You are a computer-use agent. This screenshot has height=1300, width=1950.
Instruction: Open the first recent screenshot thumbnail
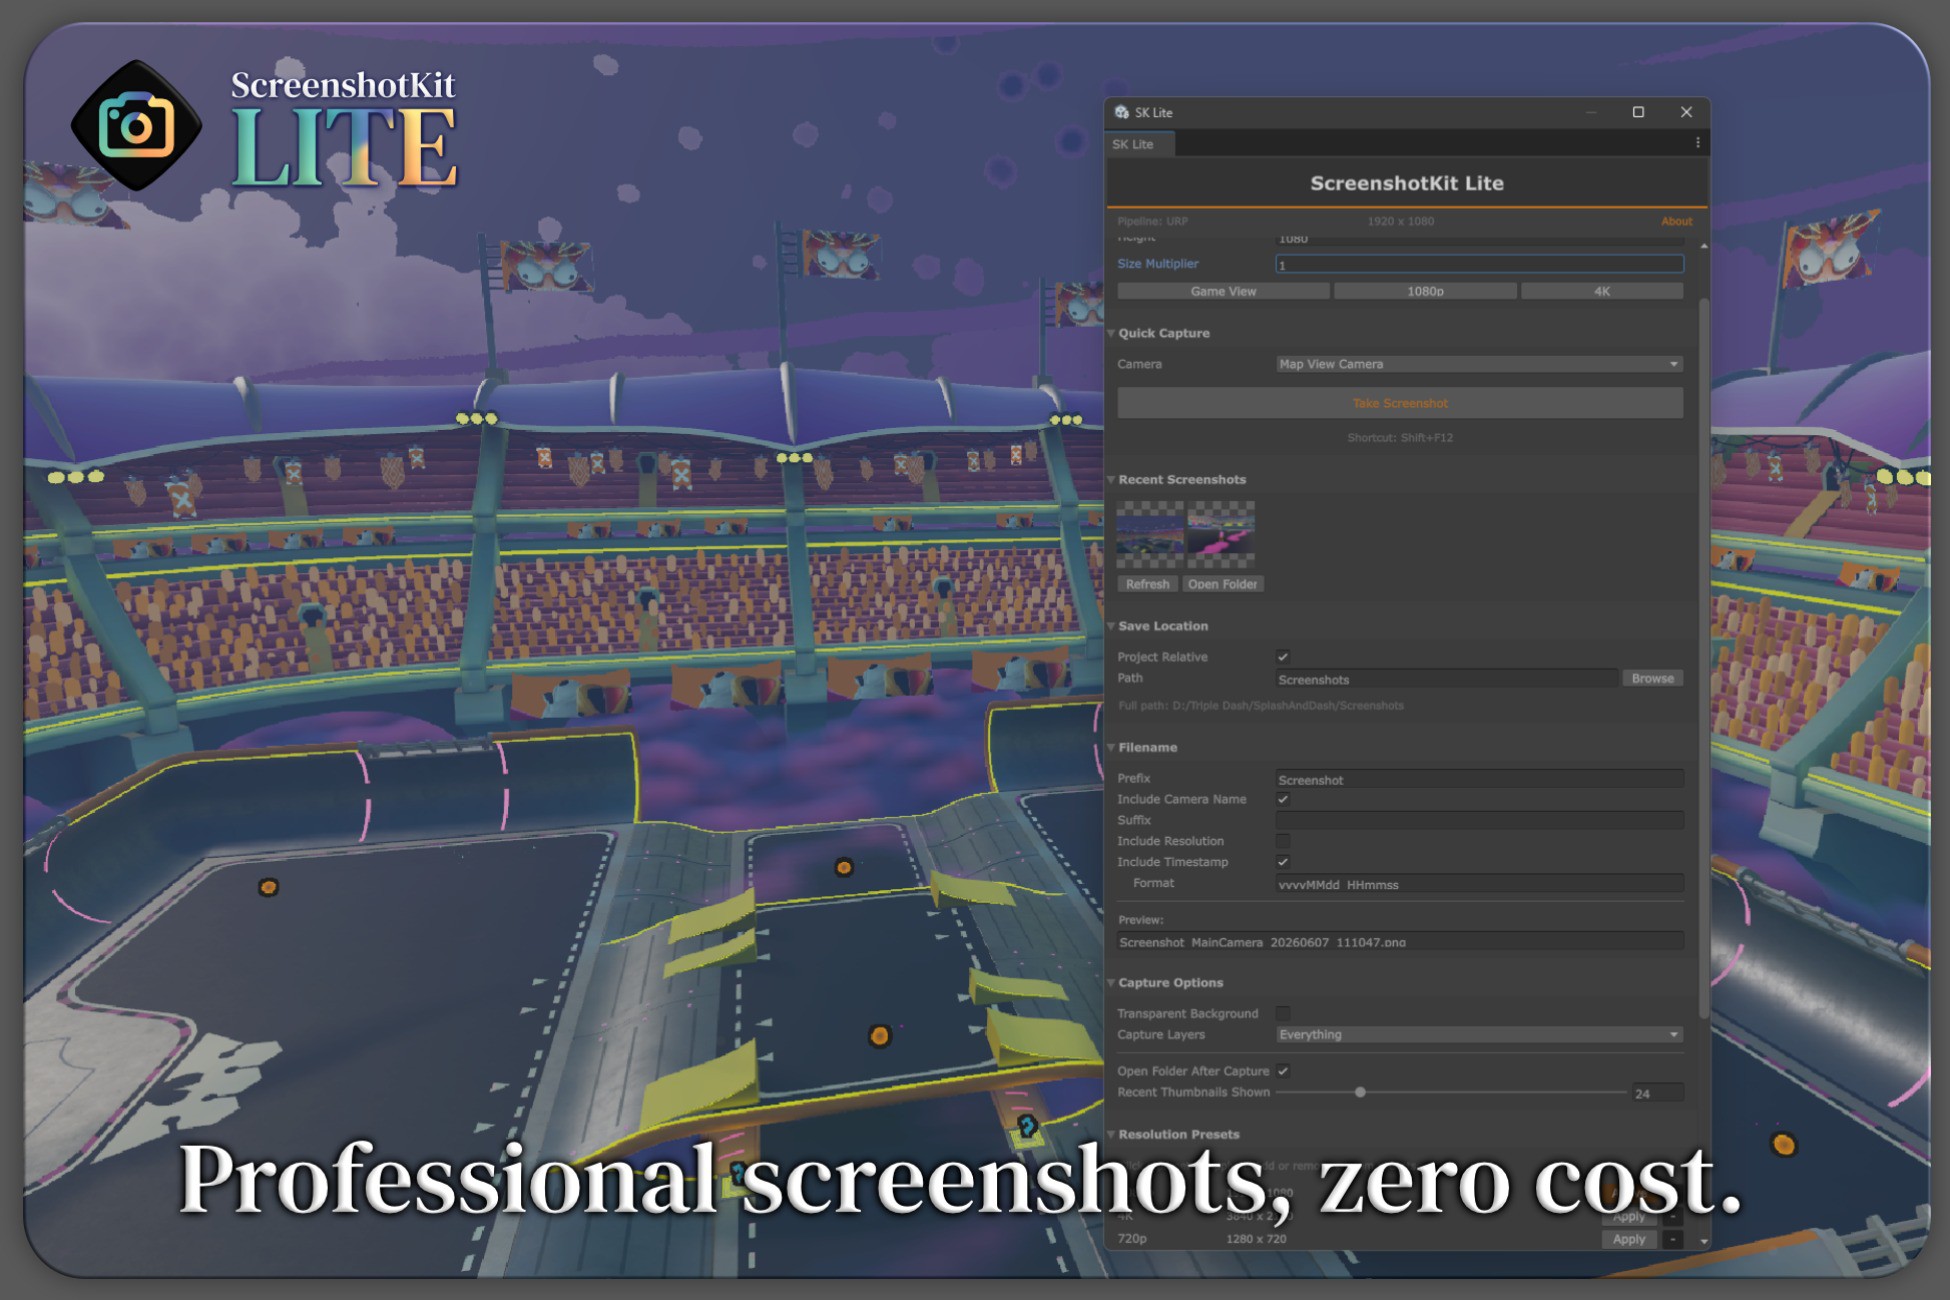(1150, 534)
